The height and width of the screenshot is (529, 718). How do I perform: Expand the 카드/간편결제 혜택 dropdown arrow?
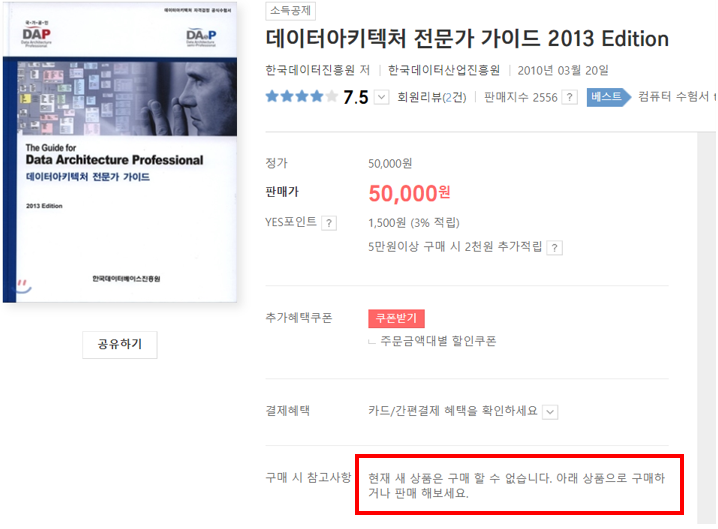click(550, 412)
